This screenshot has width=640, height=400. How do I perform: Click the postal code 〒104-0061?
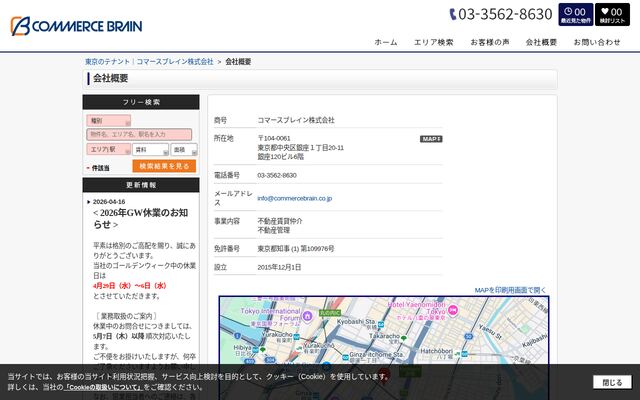pos(274,138)
